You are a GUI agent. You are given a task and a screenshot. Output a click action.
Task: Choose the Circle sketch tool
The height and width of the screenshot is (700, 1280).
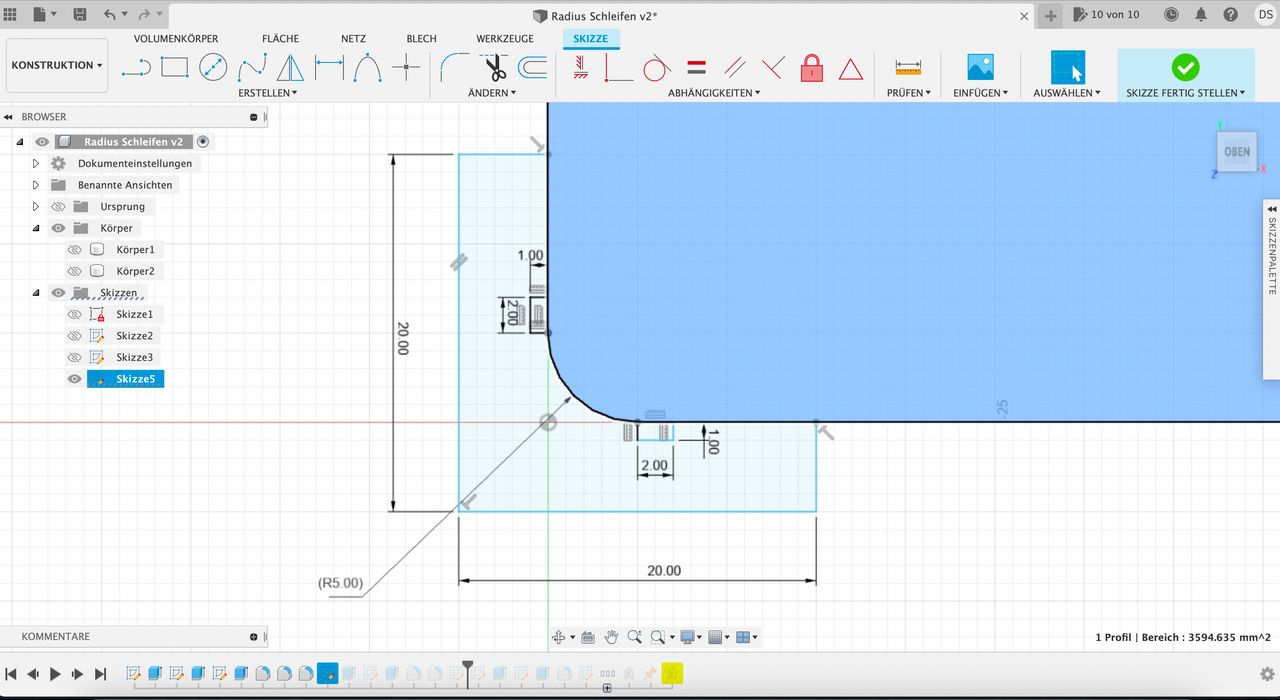(213, 68)
